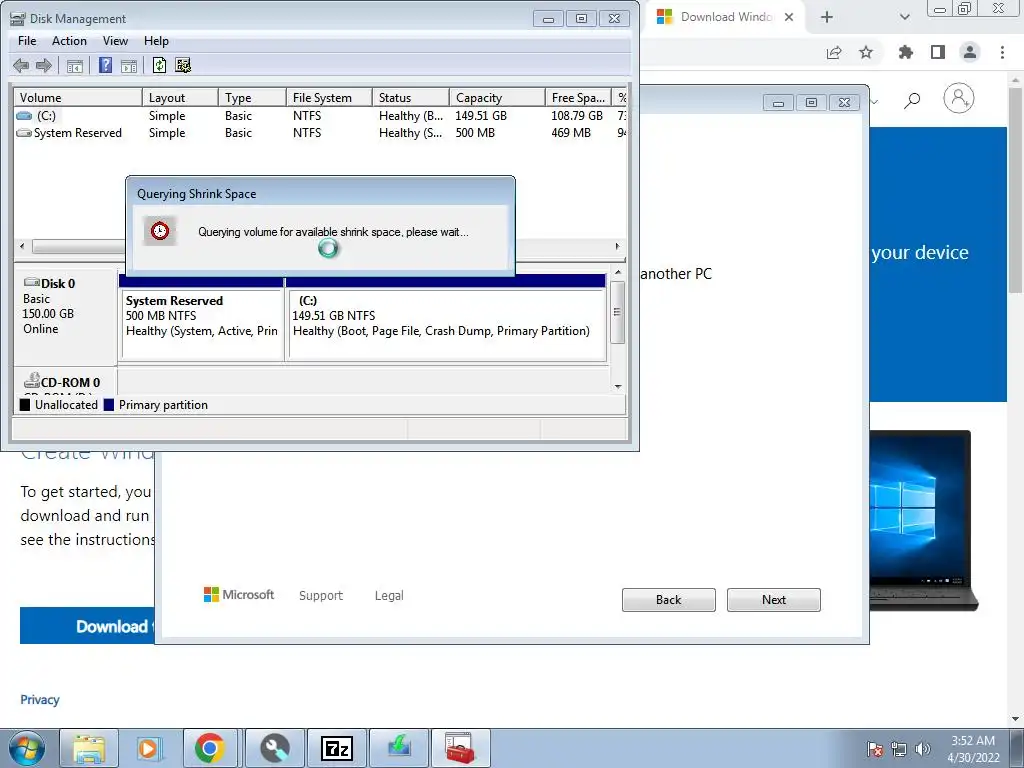This screenshot has height=768, width=1024.
Task: Click the black Unallocated legend swatch
Action: click(25, 405)
